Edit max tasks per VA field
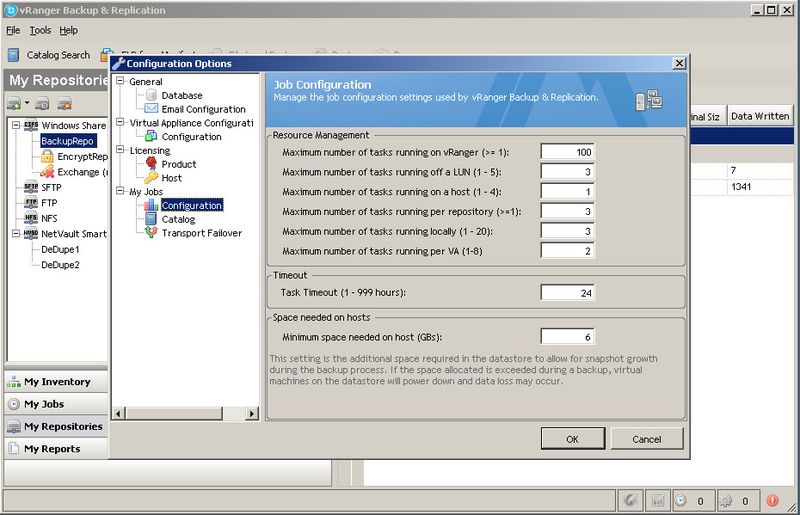 pos(567,251)
